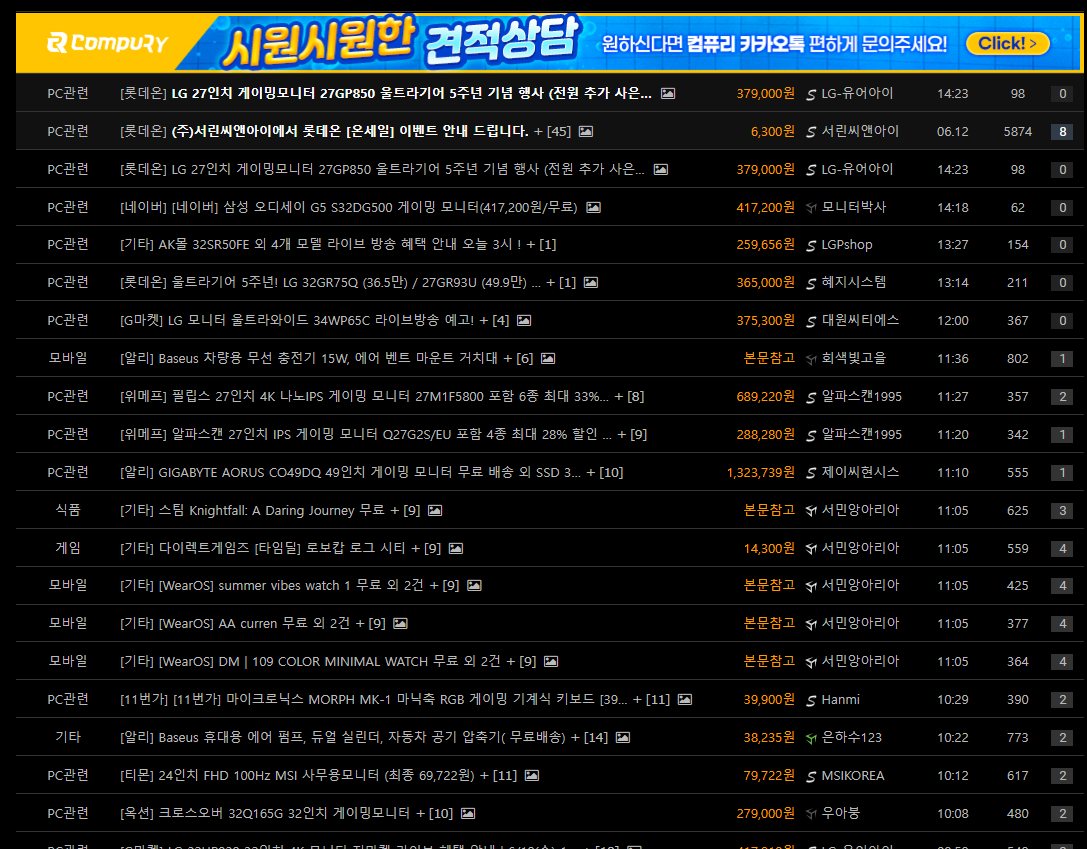Click the Compury logo in the banner

[x=106, y=43]
